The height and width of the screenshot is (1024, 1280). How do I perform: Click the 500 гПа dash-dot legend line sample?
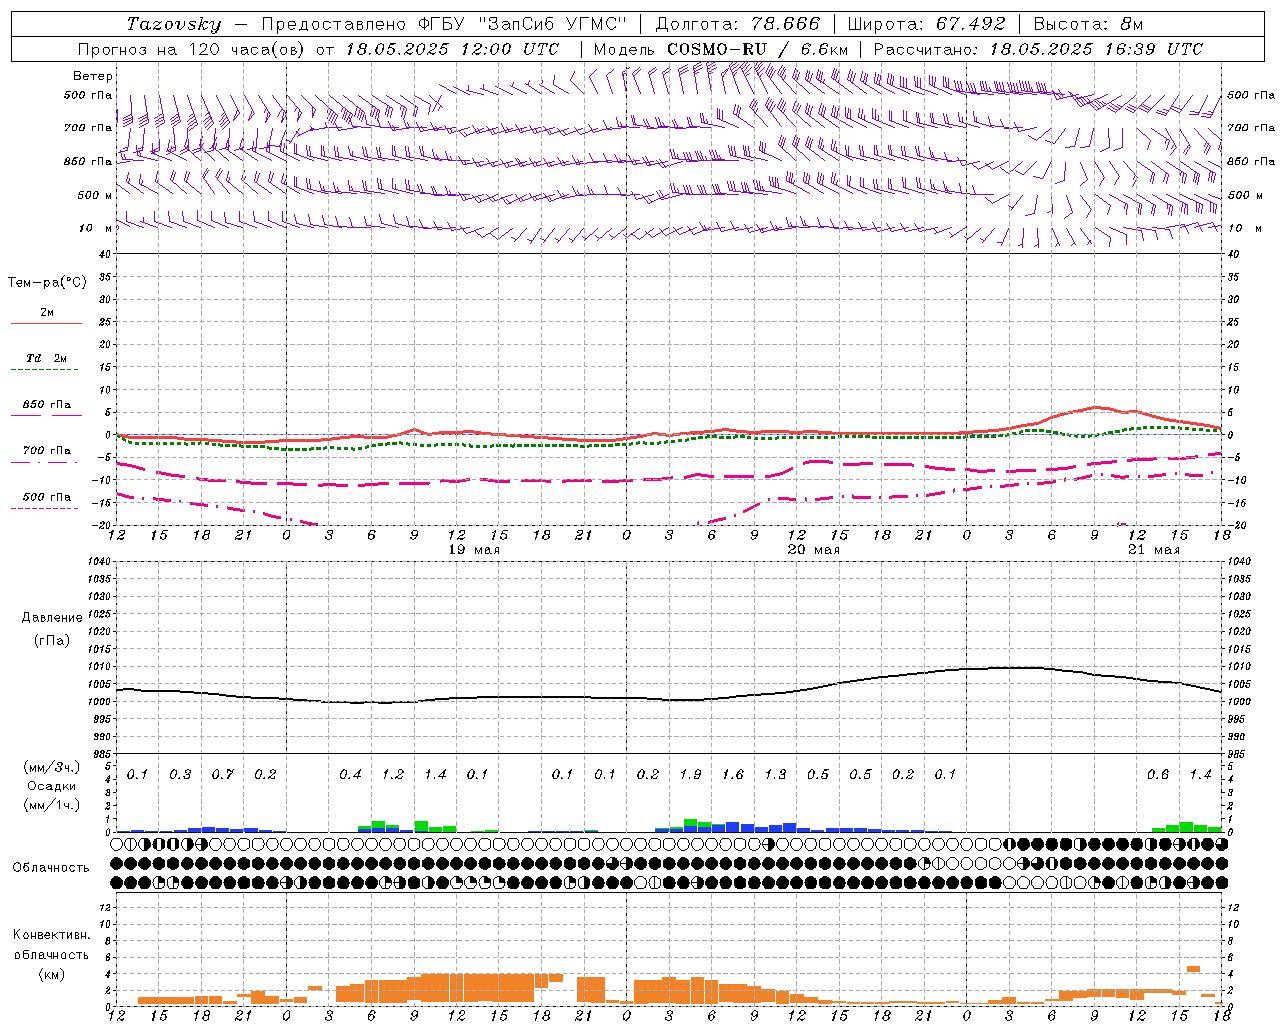point(44,508)
